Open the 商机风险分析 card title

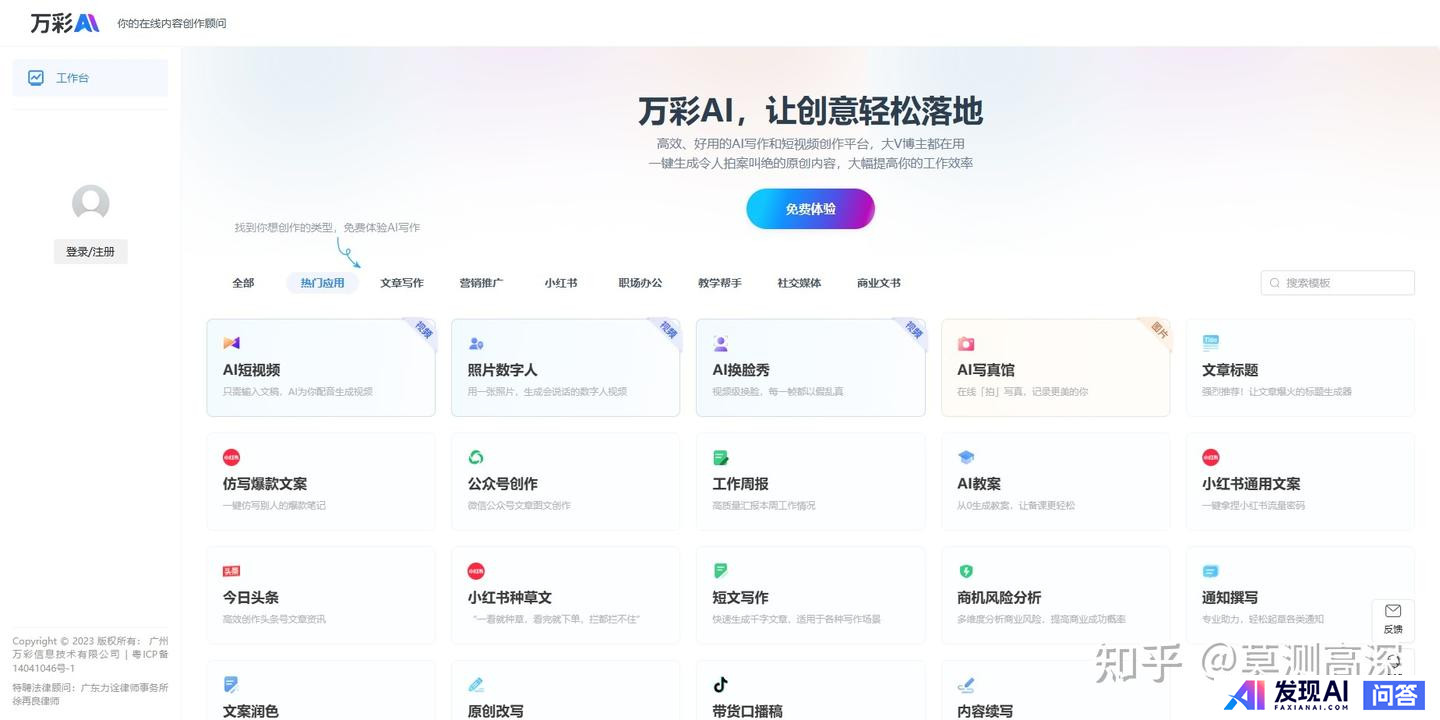[x=999, y=598]
